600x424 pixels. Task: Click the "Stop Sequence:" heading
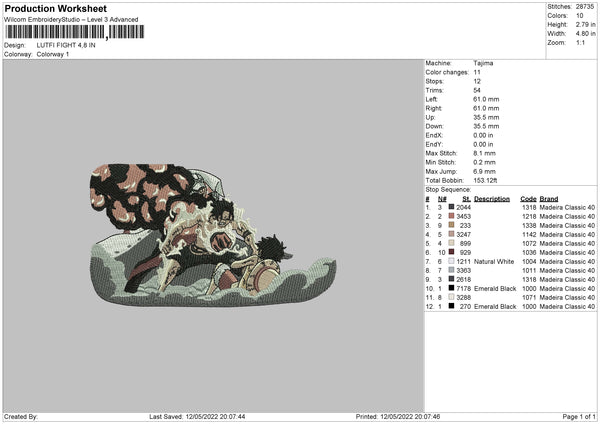[x=448, y=190]
